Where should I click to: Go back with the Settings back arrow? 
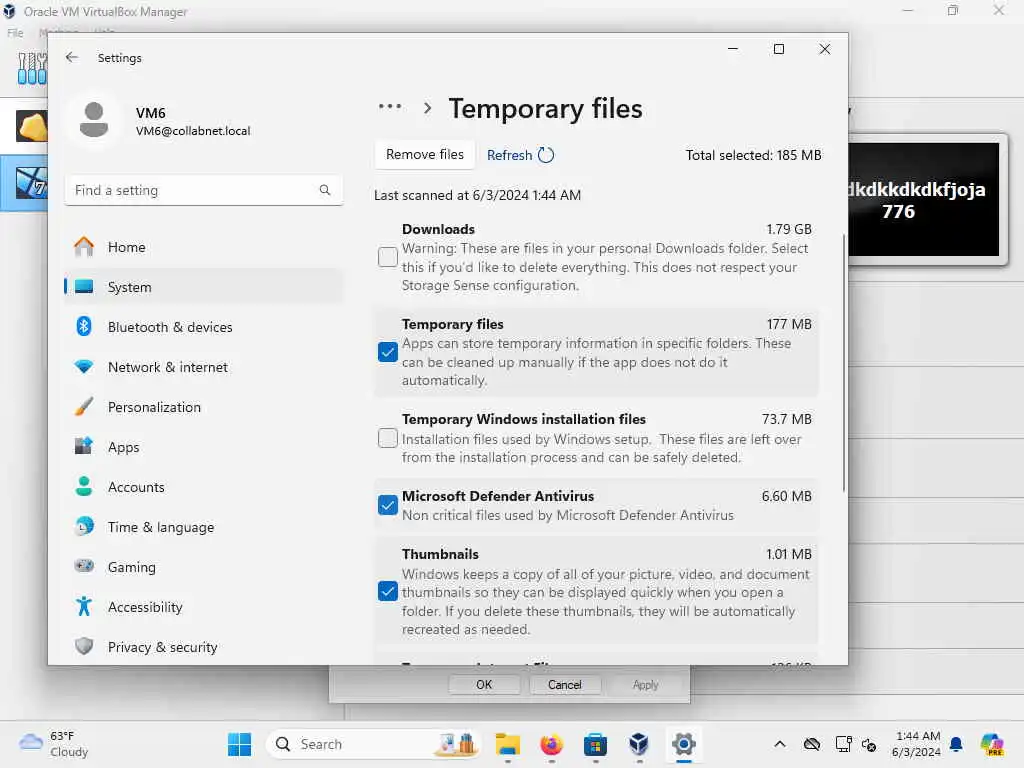(72, 57)
